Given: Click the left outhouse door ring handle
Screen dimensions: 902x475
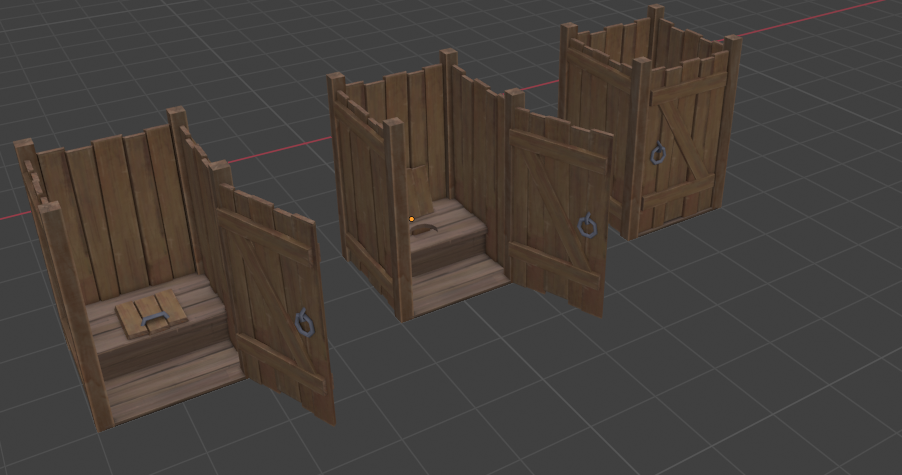Looking at the screenshot, I should point(302,321).
